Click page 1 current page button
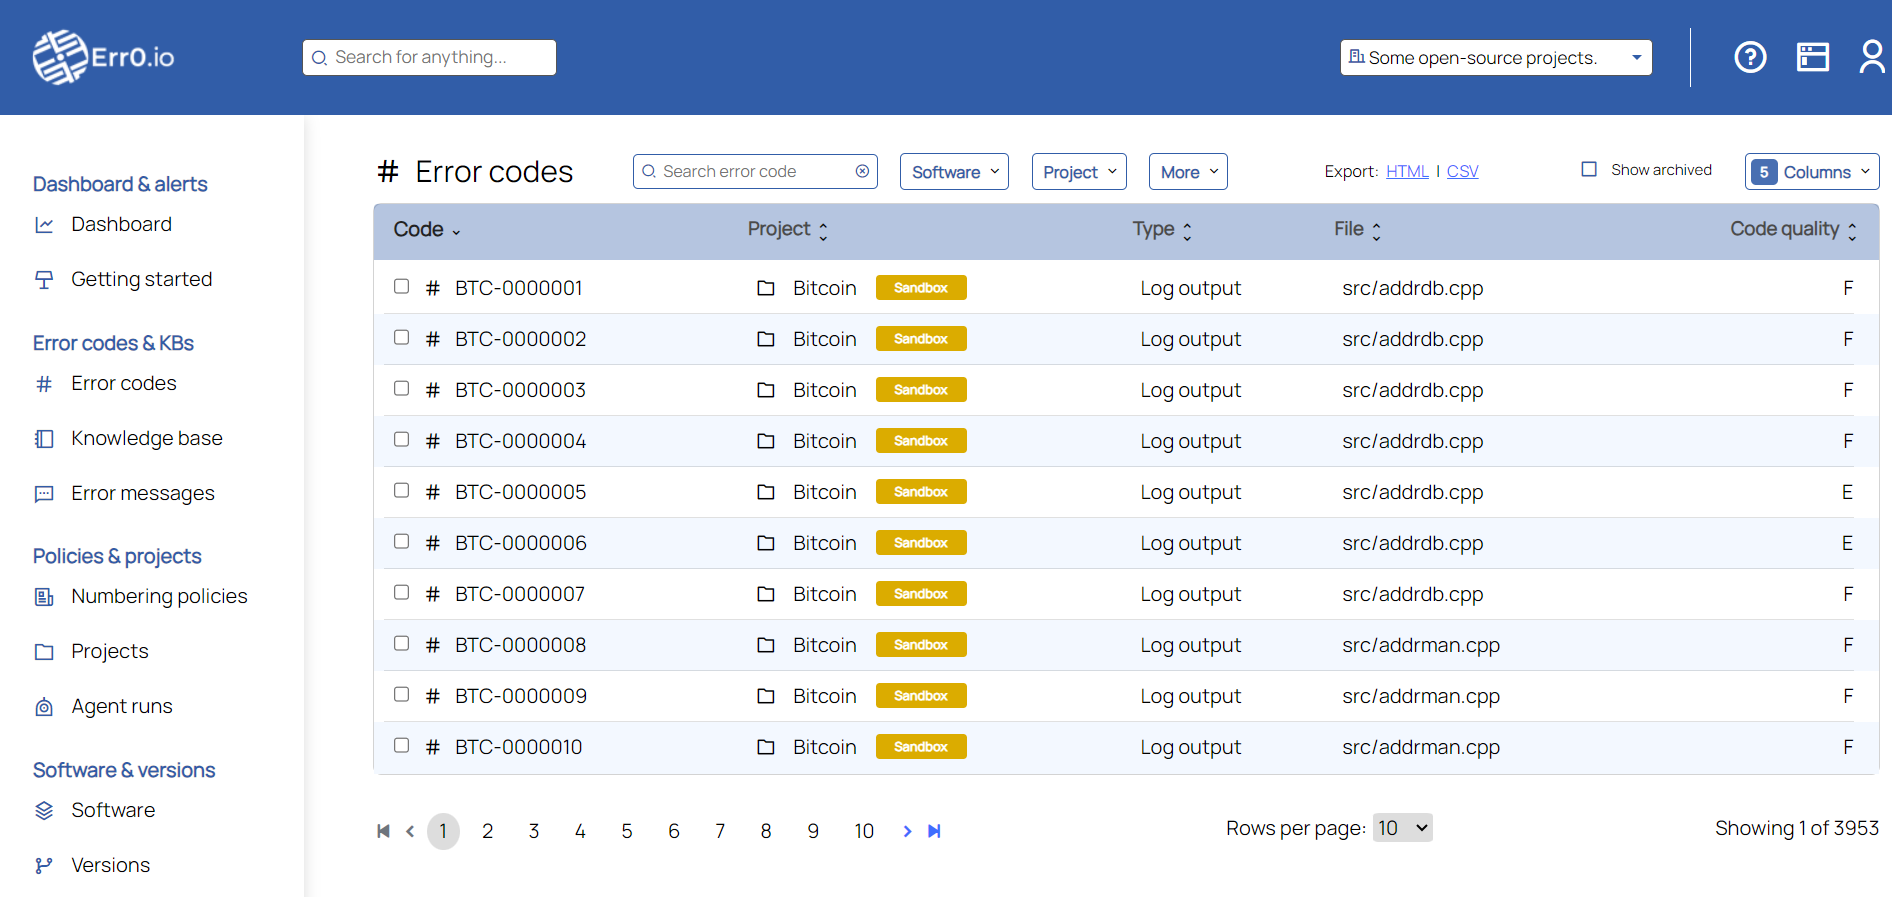 443,831
